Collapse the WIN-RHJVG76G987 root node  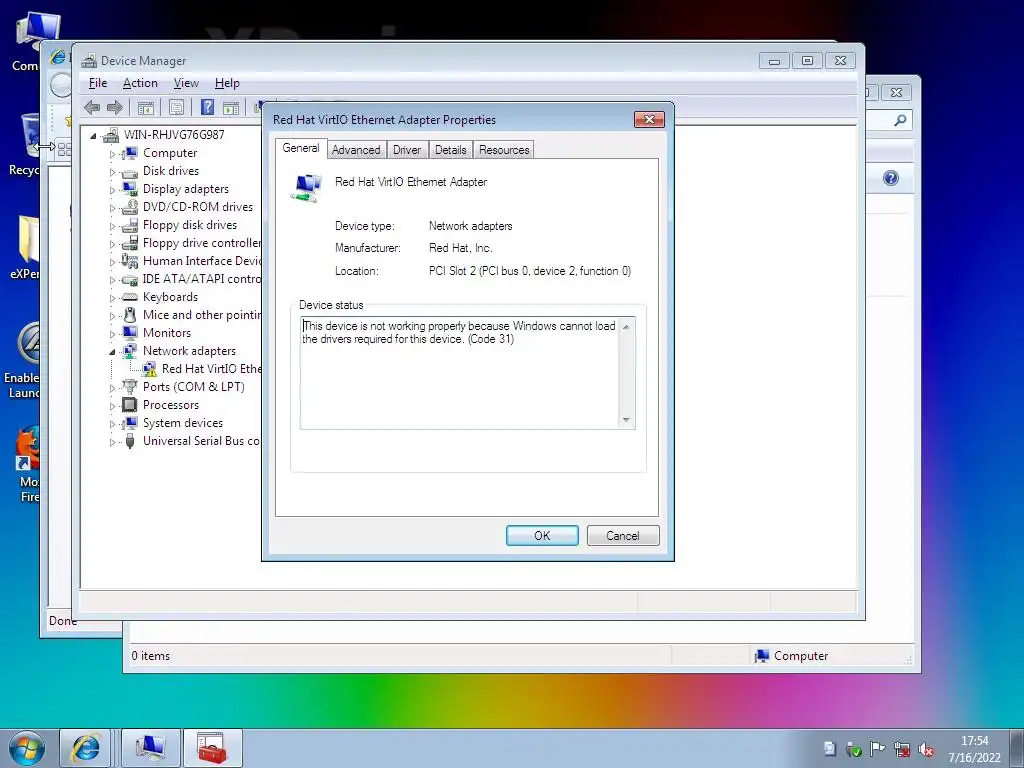[93, 136]
